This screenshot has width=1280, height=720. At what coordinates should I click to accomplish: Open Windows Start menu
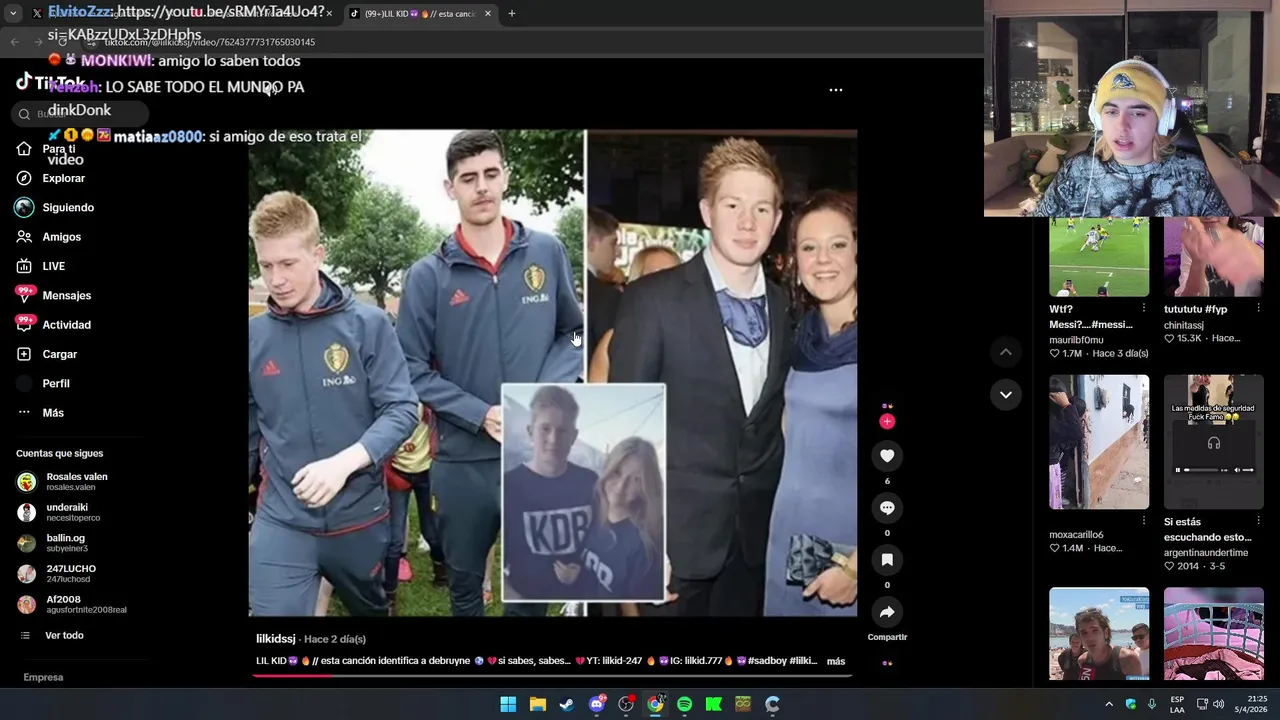coord(508,704)
